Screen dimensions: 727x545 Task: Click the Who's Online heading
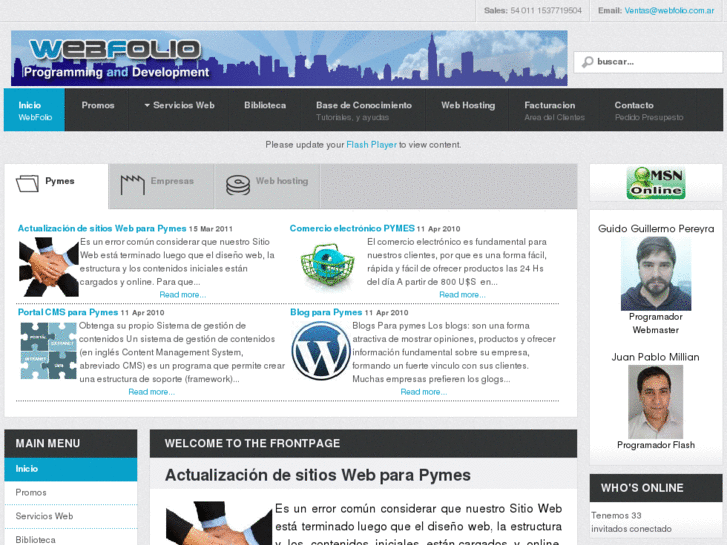(642, 488)
